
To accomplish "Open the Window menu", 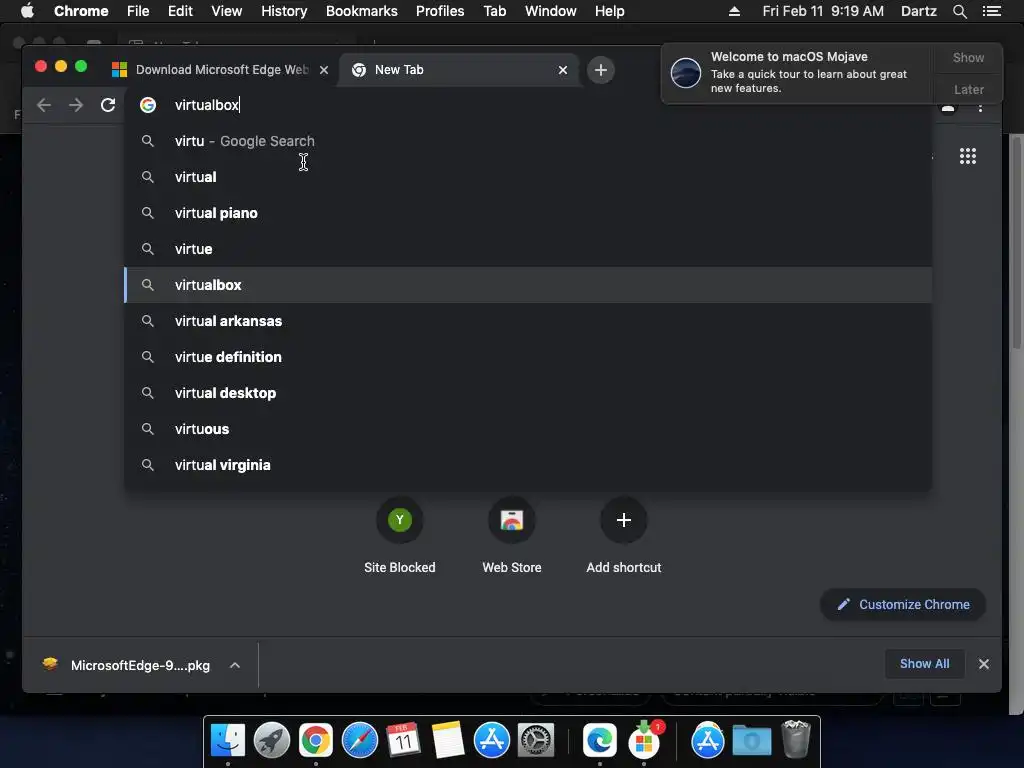I will [x=551, y=11].
